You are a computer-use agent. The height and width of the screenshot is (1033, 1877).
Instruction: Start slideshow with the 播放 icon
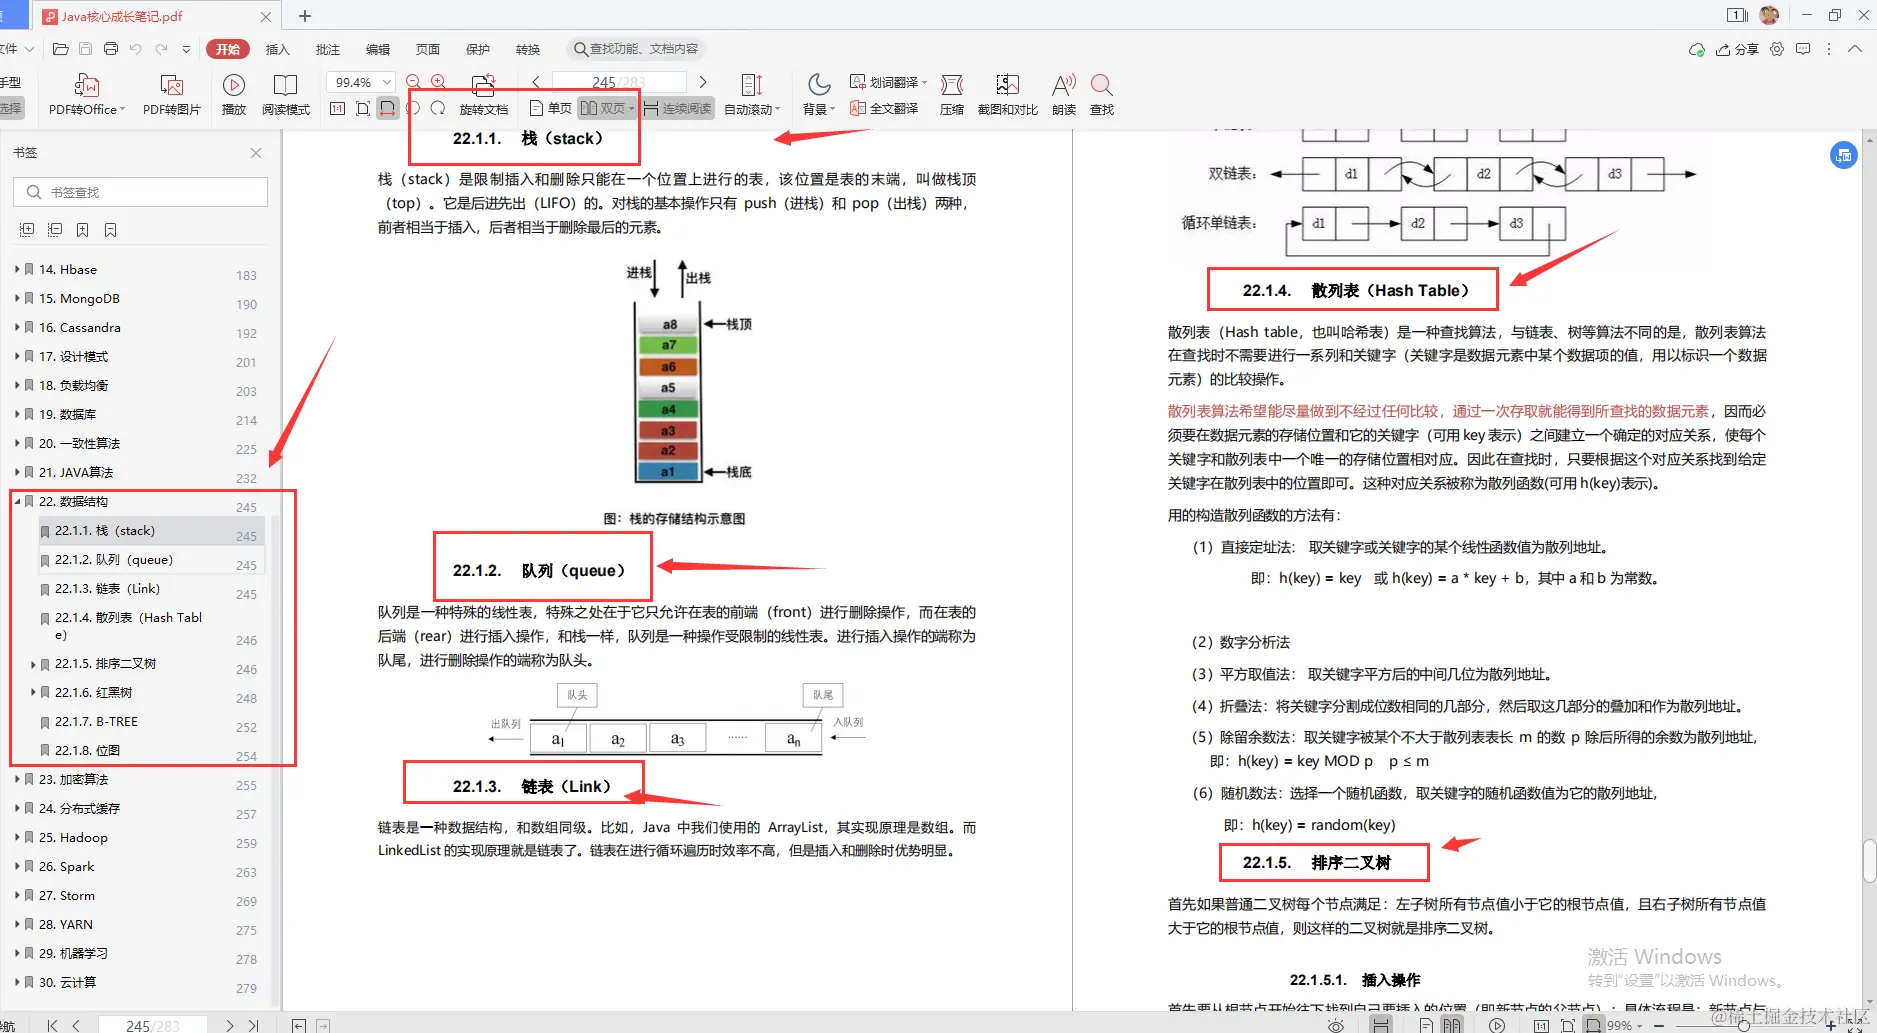(233, 95)
